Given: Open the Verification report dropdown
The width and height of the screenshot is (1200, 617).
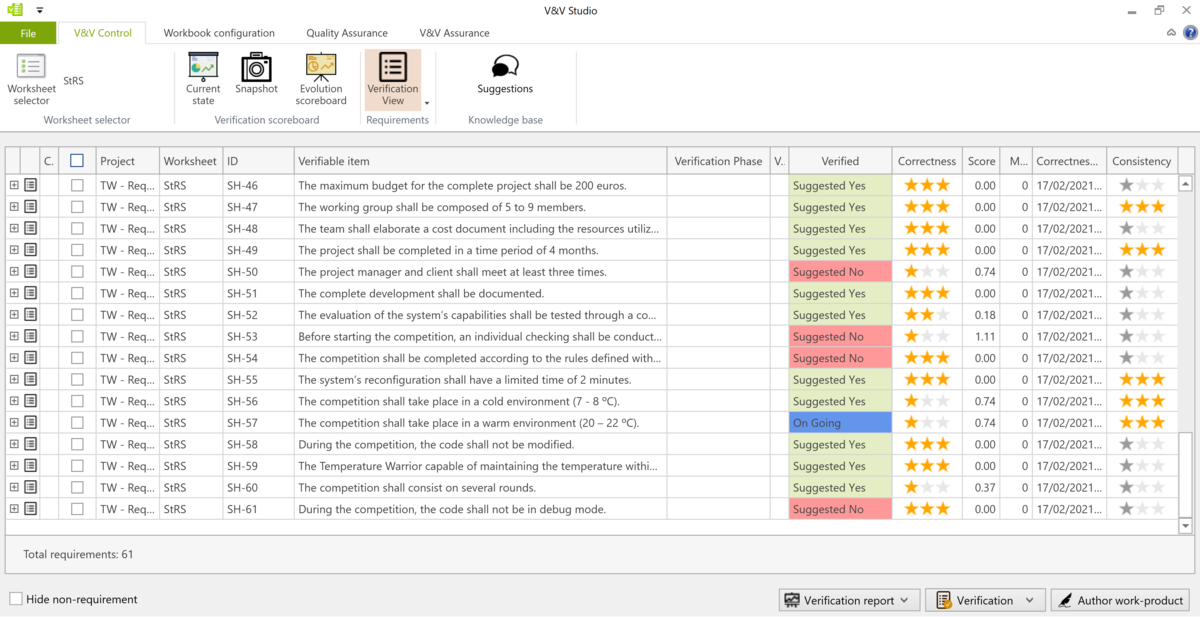Looking at the screenshot, I should pyautogui.click(x=849, y=600).
